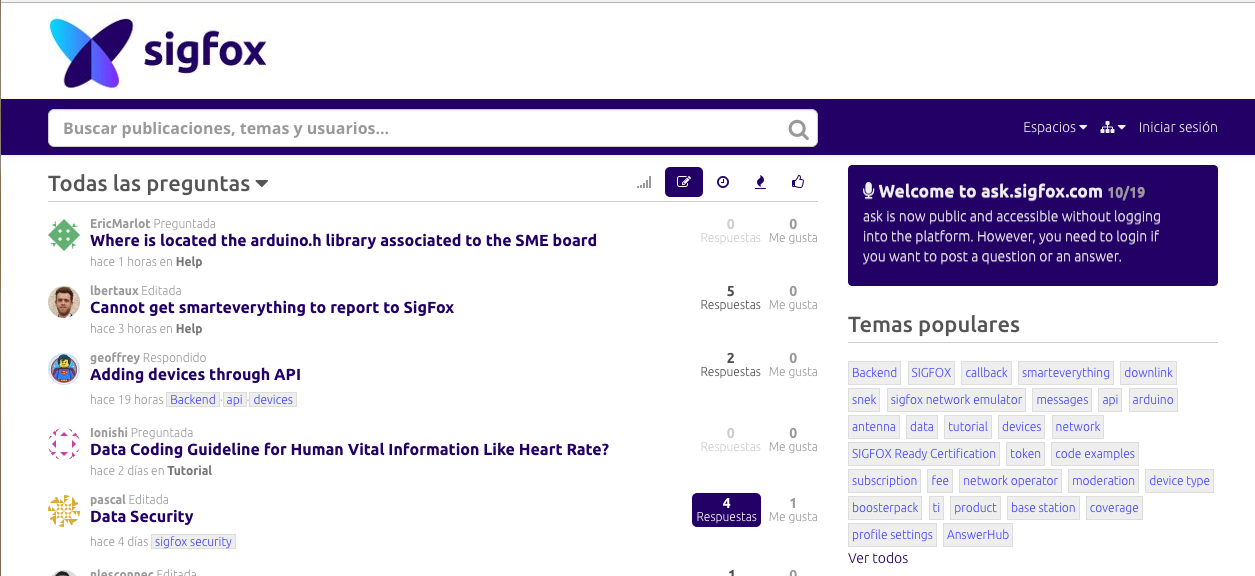Open user profile geoffrey name
The height and width of the screenshot is (576, 1255).
115,358
